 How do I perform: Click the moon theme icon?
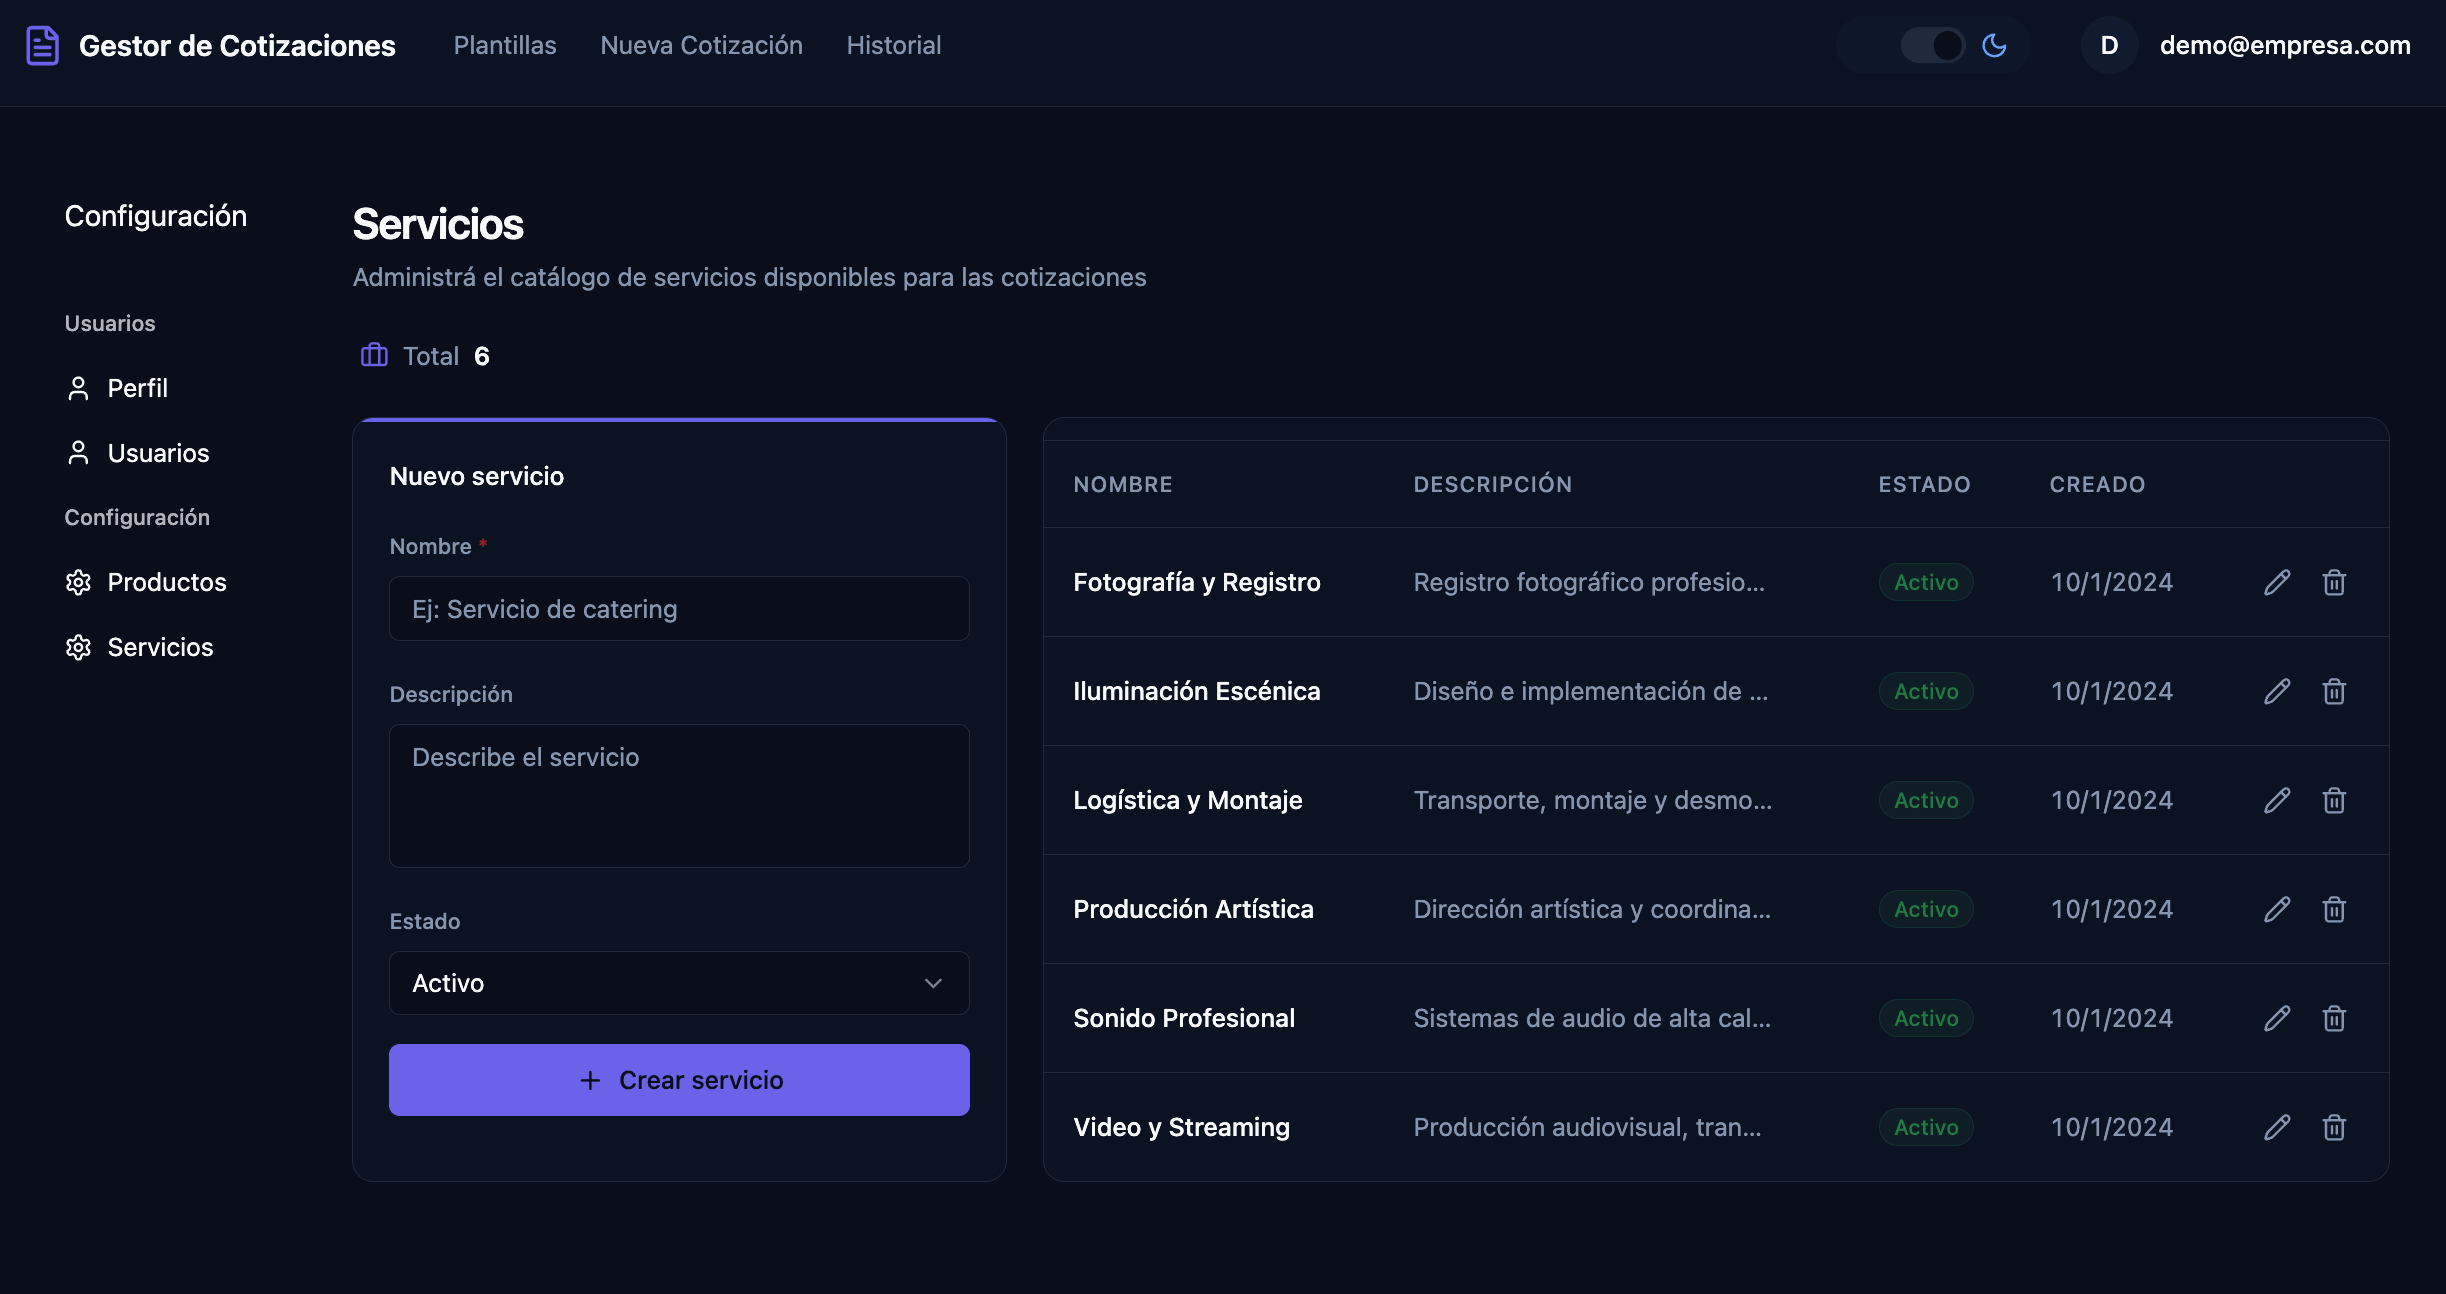pos(1994,45)
